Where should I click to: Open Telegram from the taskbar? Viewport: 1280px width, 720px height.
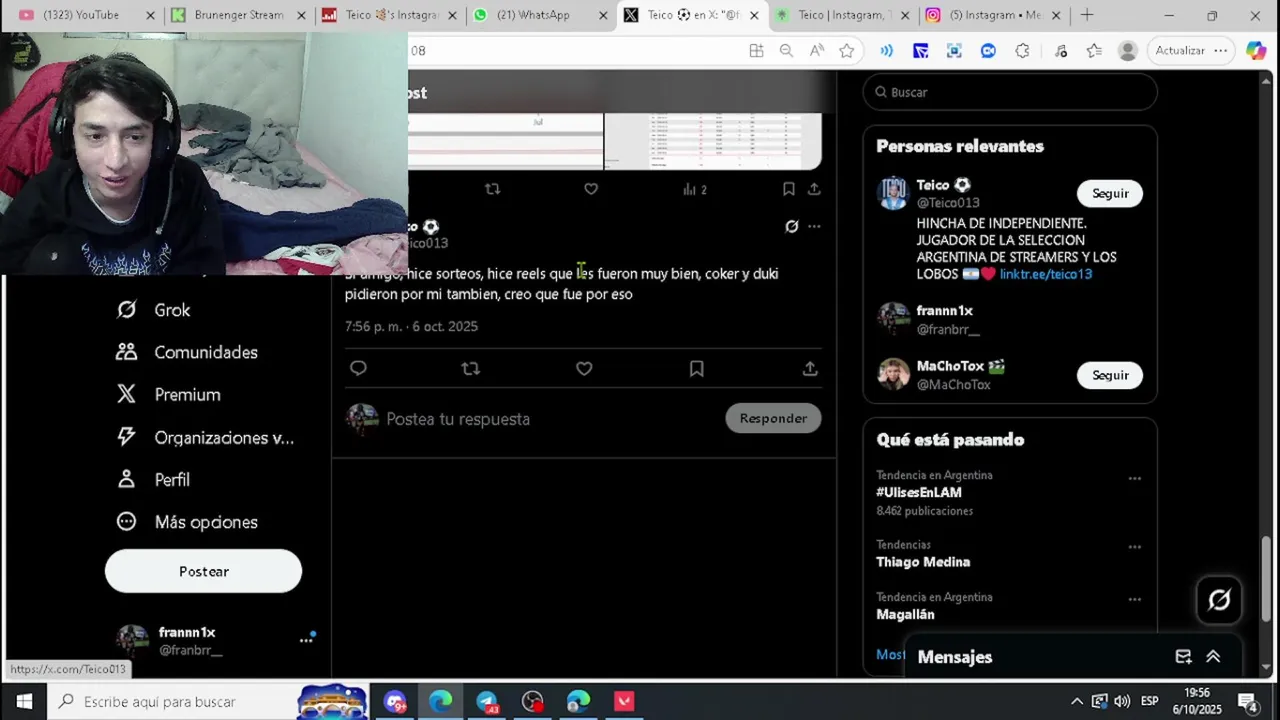(x=487, y=701)
